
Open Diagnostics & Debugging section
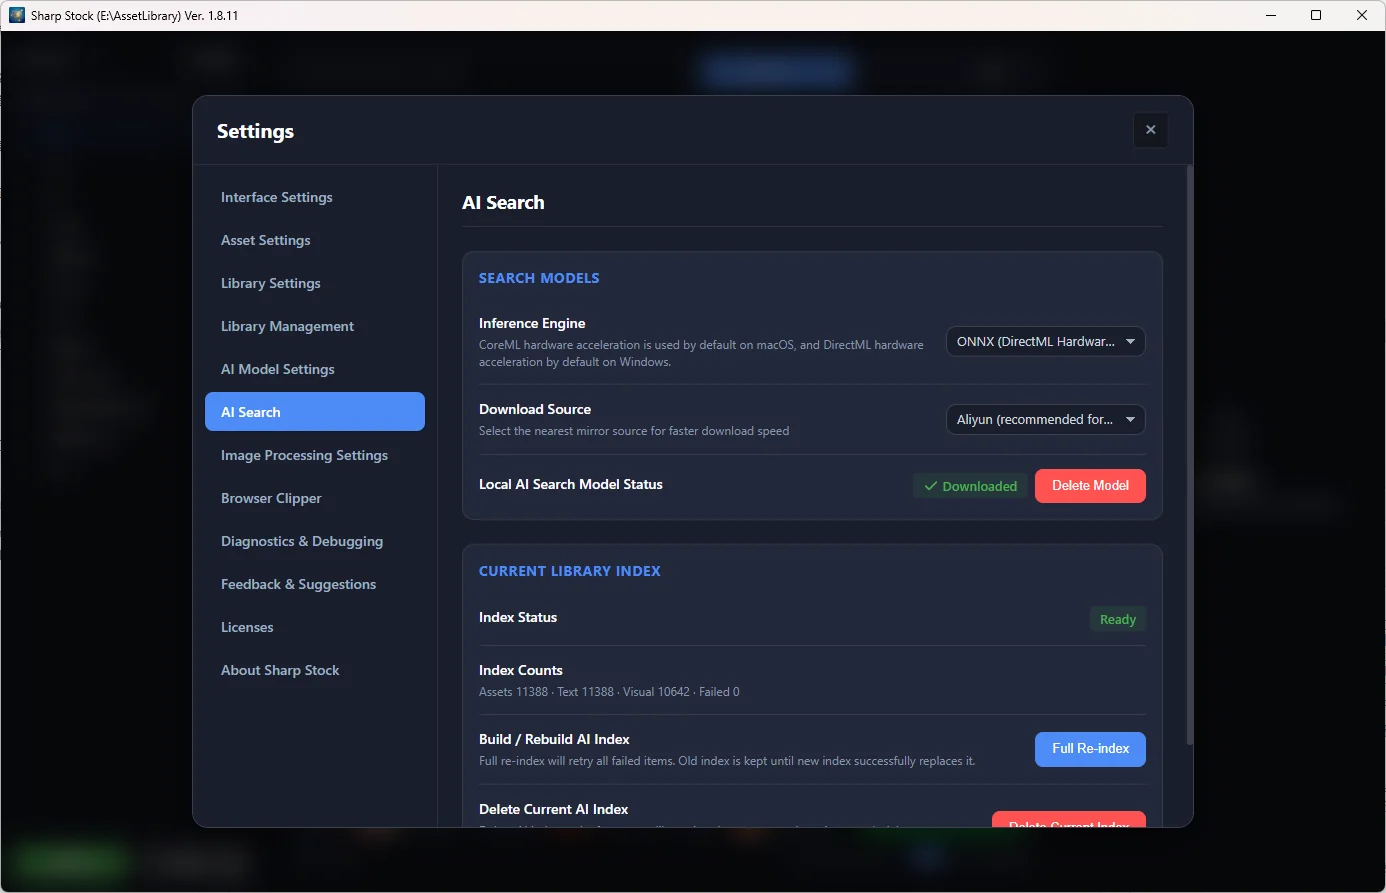315,541
